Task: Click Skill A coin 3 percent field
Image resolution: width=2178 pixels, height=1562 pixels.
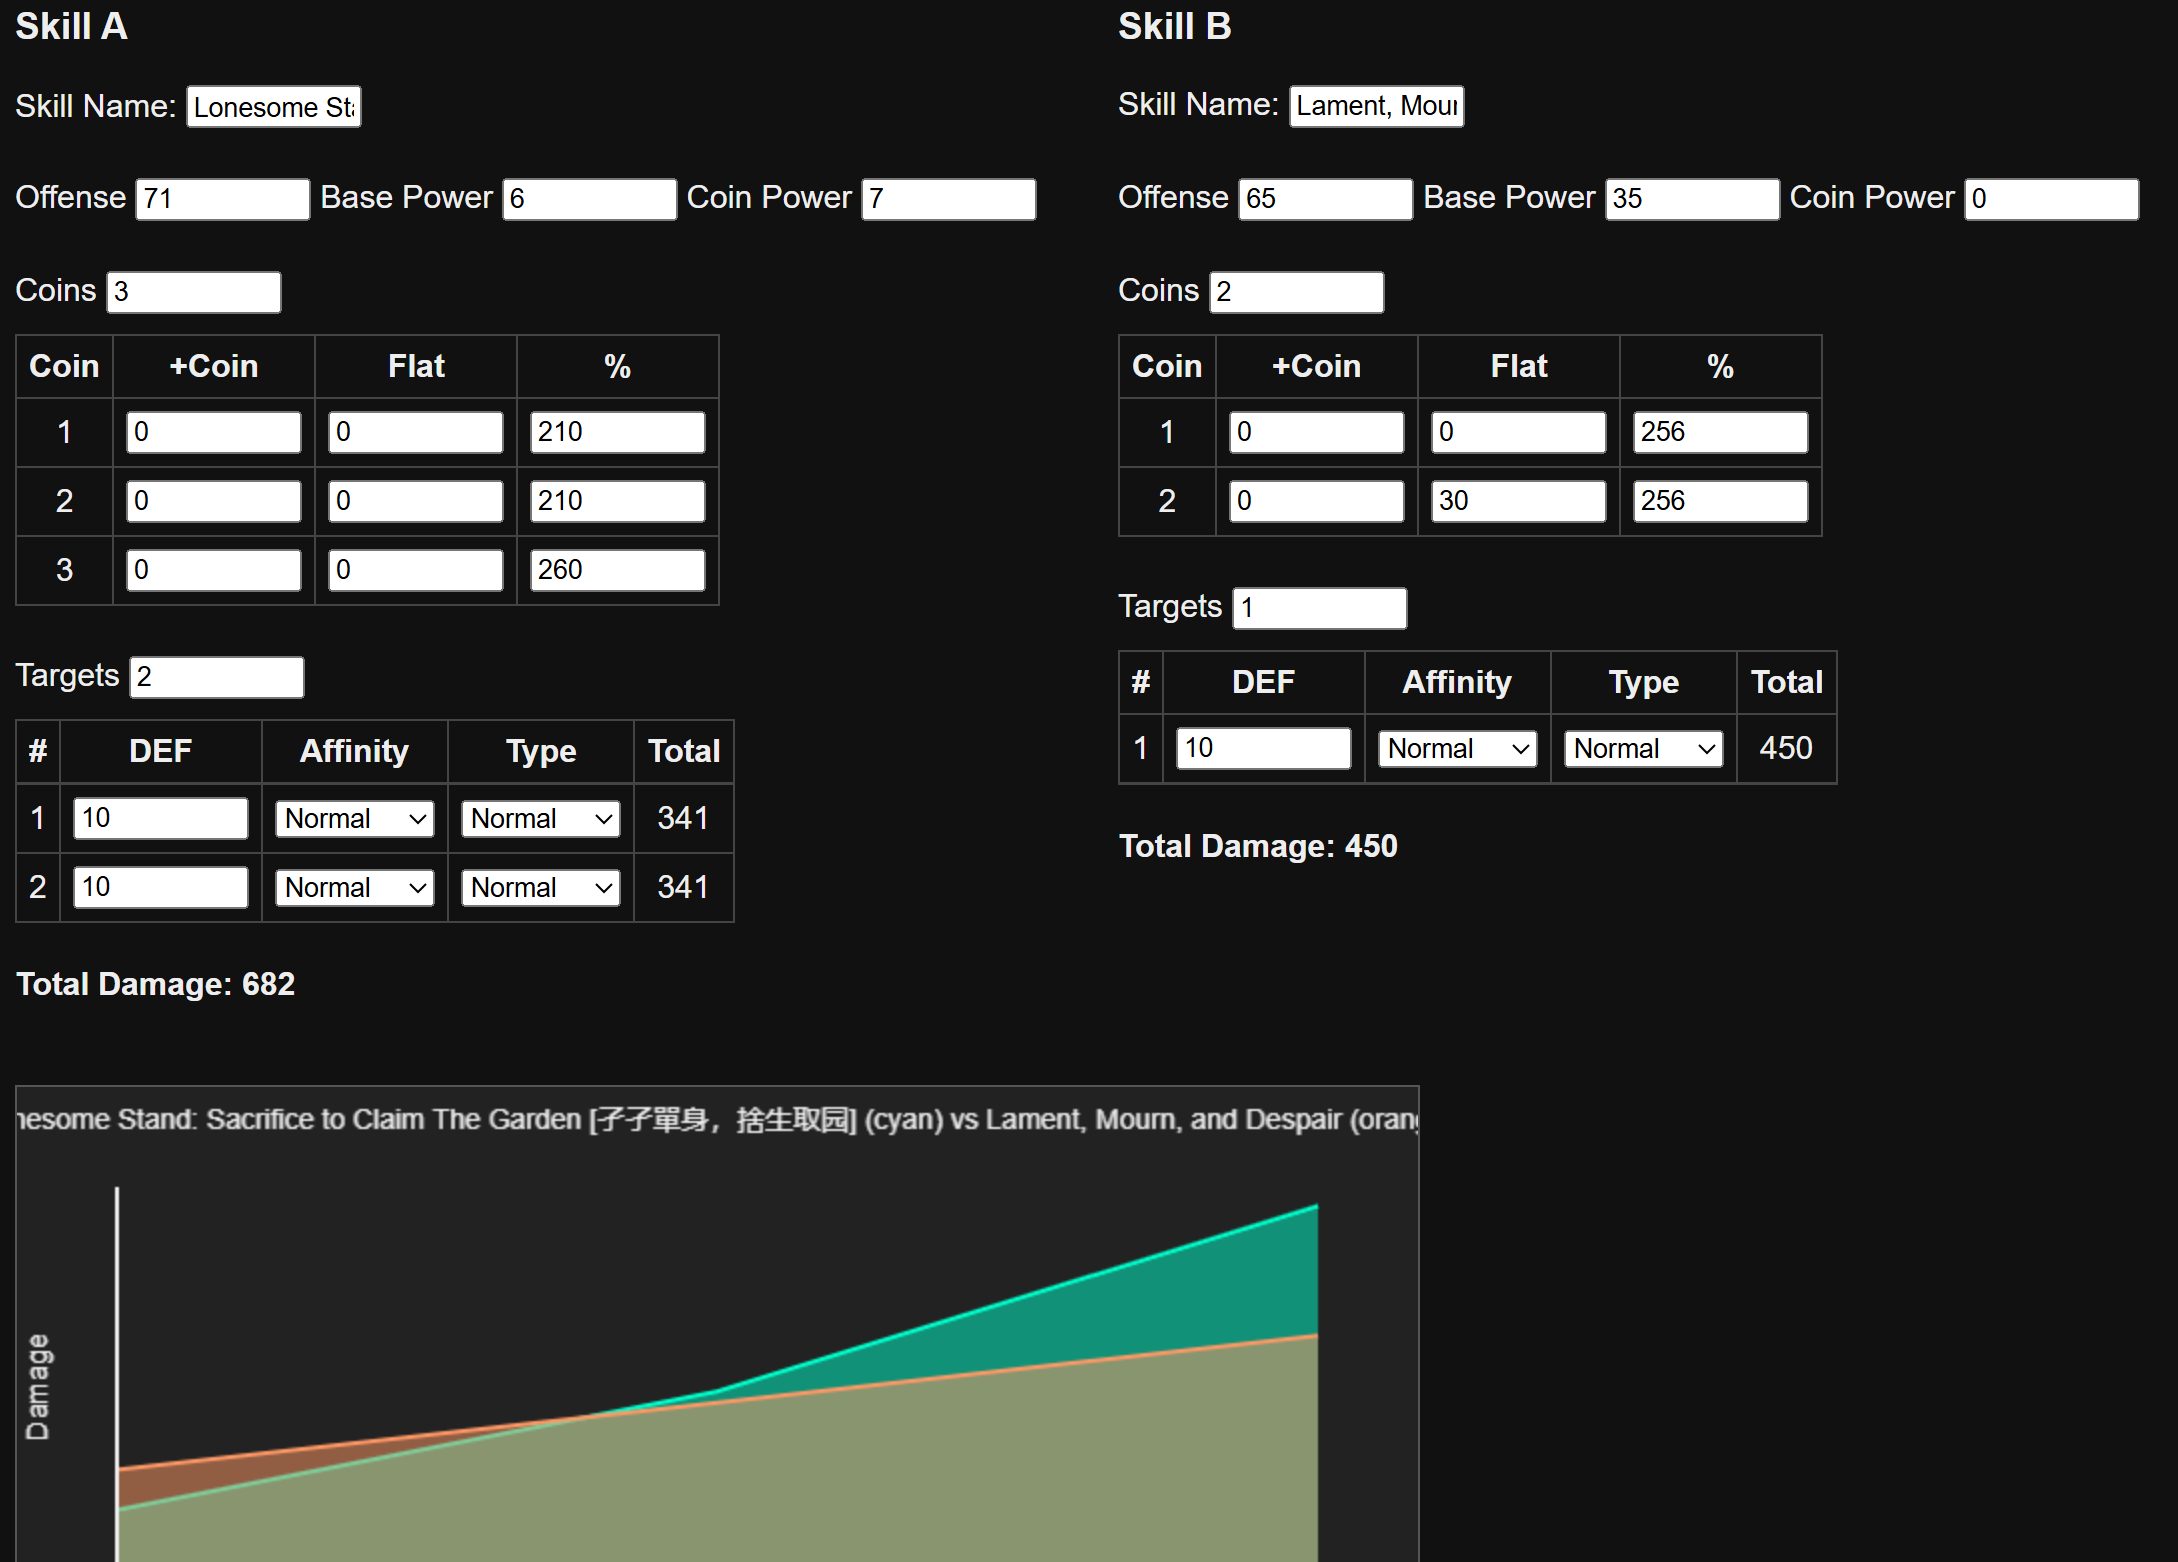Action: tap(617, 570)
